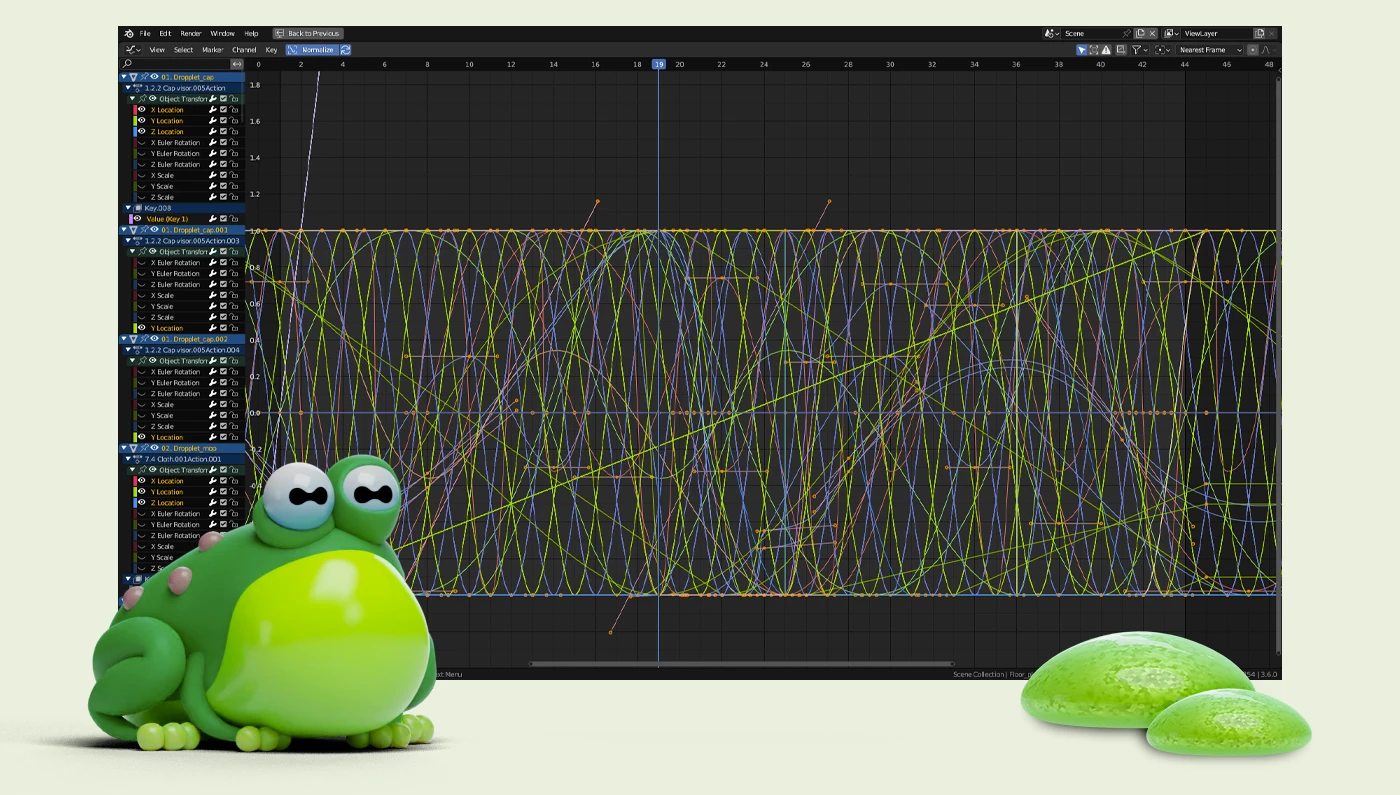Open the Render menu

pos(191,33)
